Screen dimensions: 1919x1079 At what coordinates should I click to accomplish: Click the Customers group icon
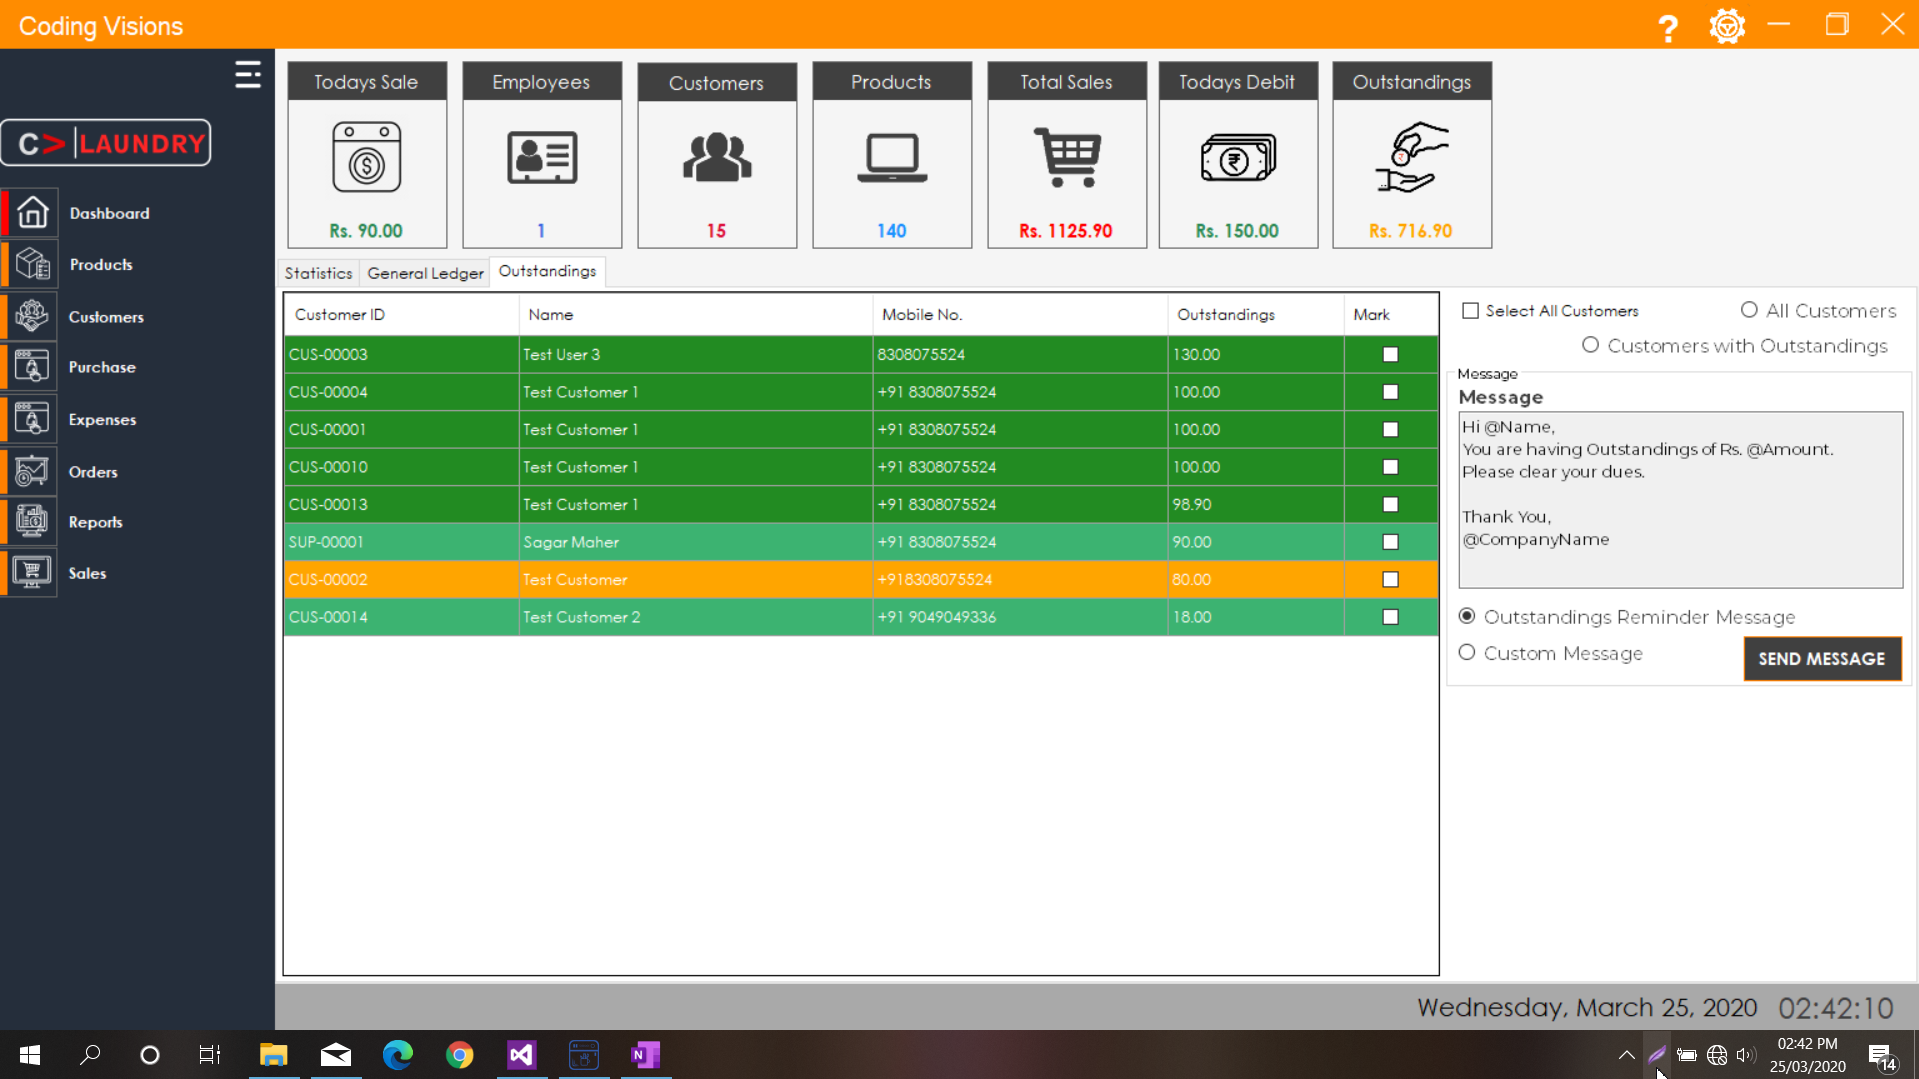click(717, 157)
